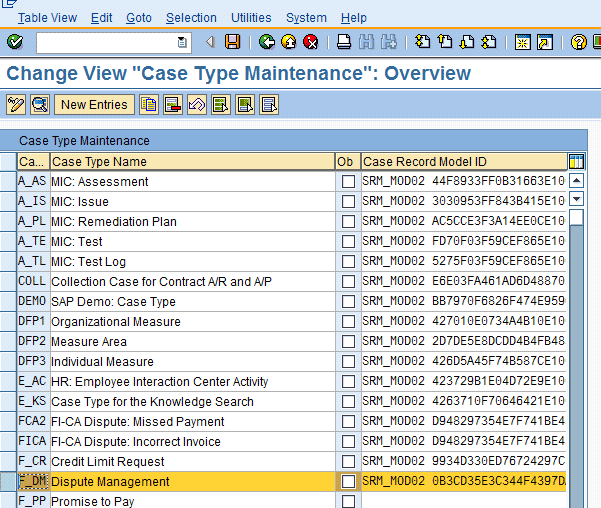
Task: Click the Delete row icon
Action: (x=173, y=104)
